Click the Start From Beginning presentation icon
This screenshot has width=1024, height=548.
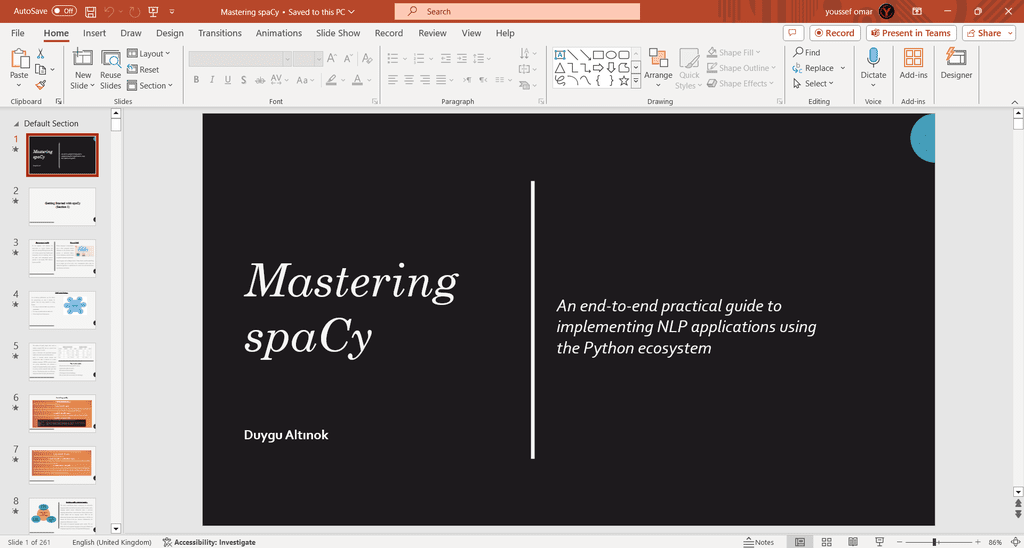152,12
